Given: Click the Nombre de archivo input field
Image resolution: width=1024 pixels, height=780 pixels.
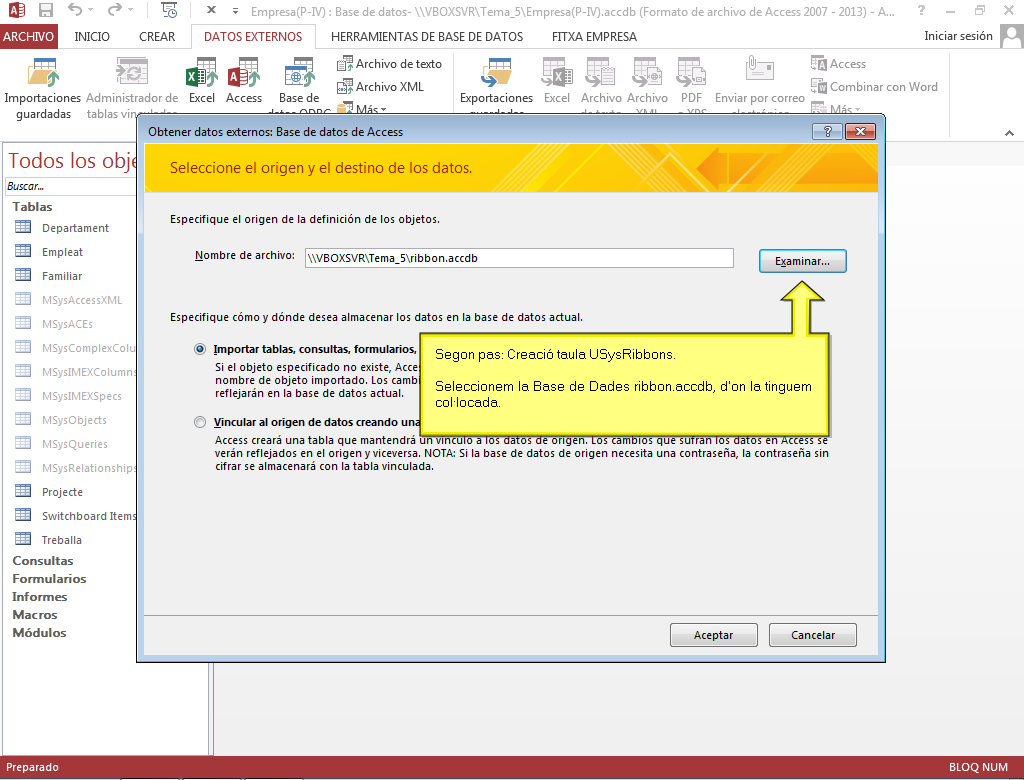Looking at the screenshot, I should (519, 258).
